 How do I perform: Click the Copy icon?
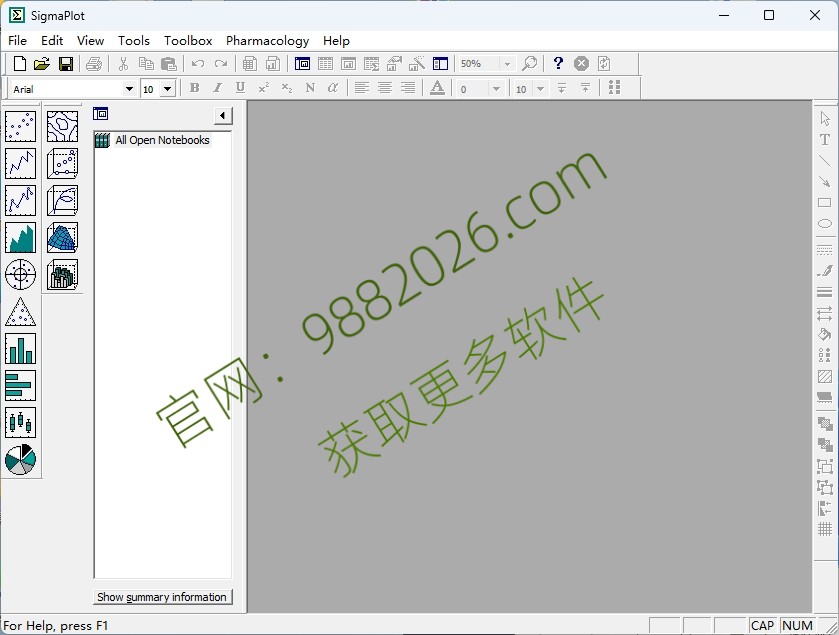pos(146,64)
